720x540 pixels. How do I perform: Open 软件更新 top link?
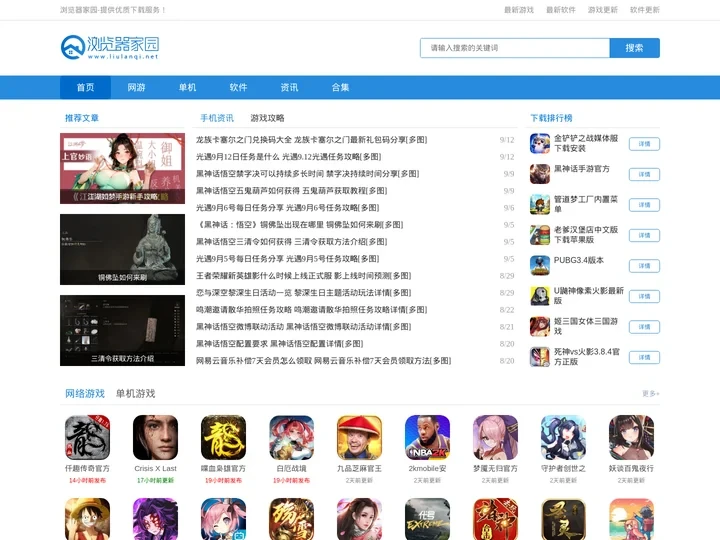645,10
